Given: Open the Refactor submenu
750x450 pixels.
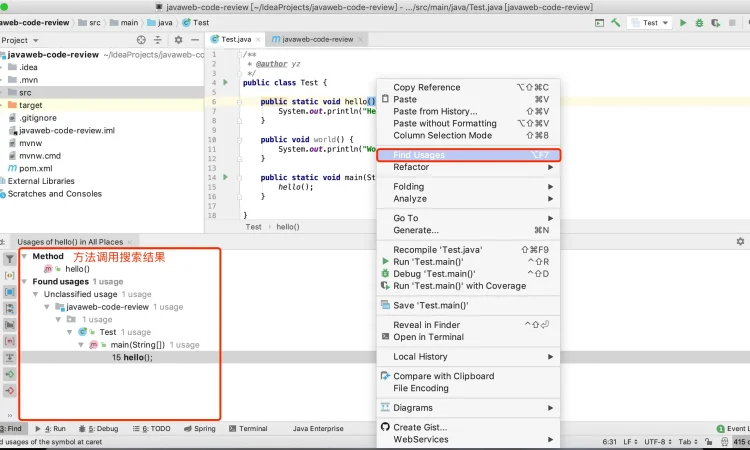Looking at the screenshot, I should [468, 167].
